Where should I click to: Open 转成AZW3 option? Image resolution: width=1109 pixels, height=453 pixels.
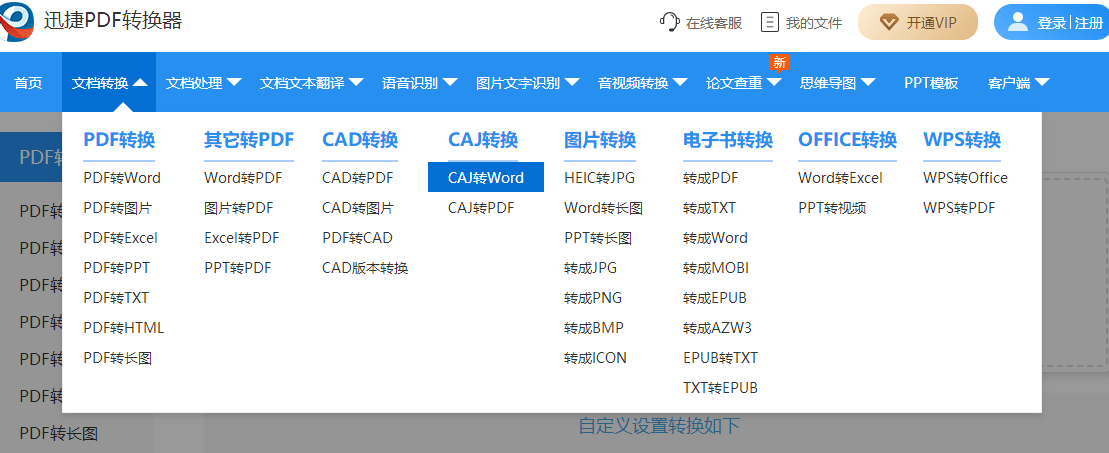point(717,328)
